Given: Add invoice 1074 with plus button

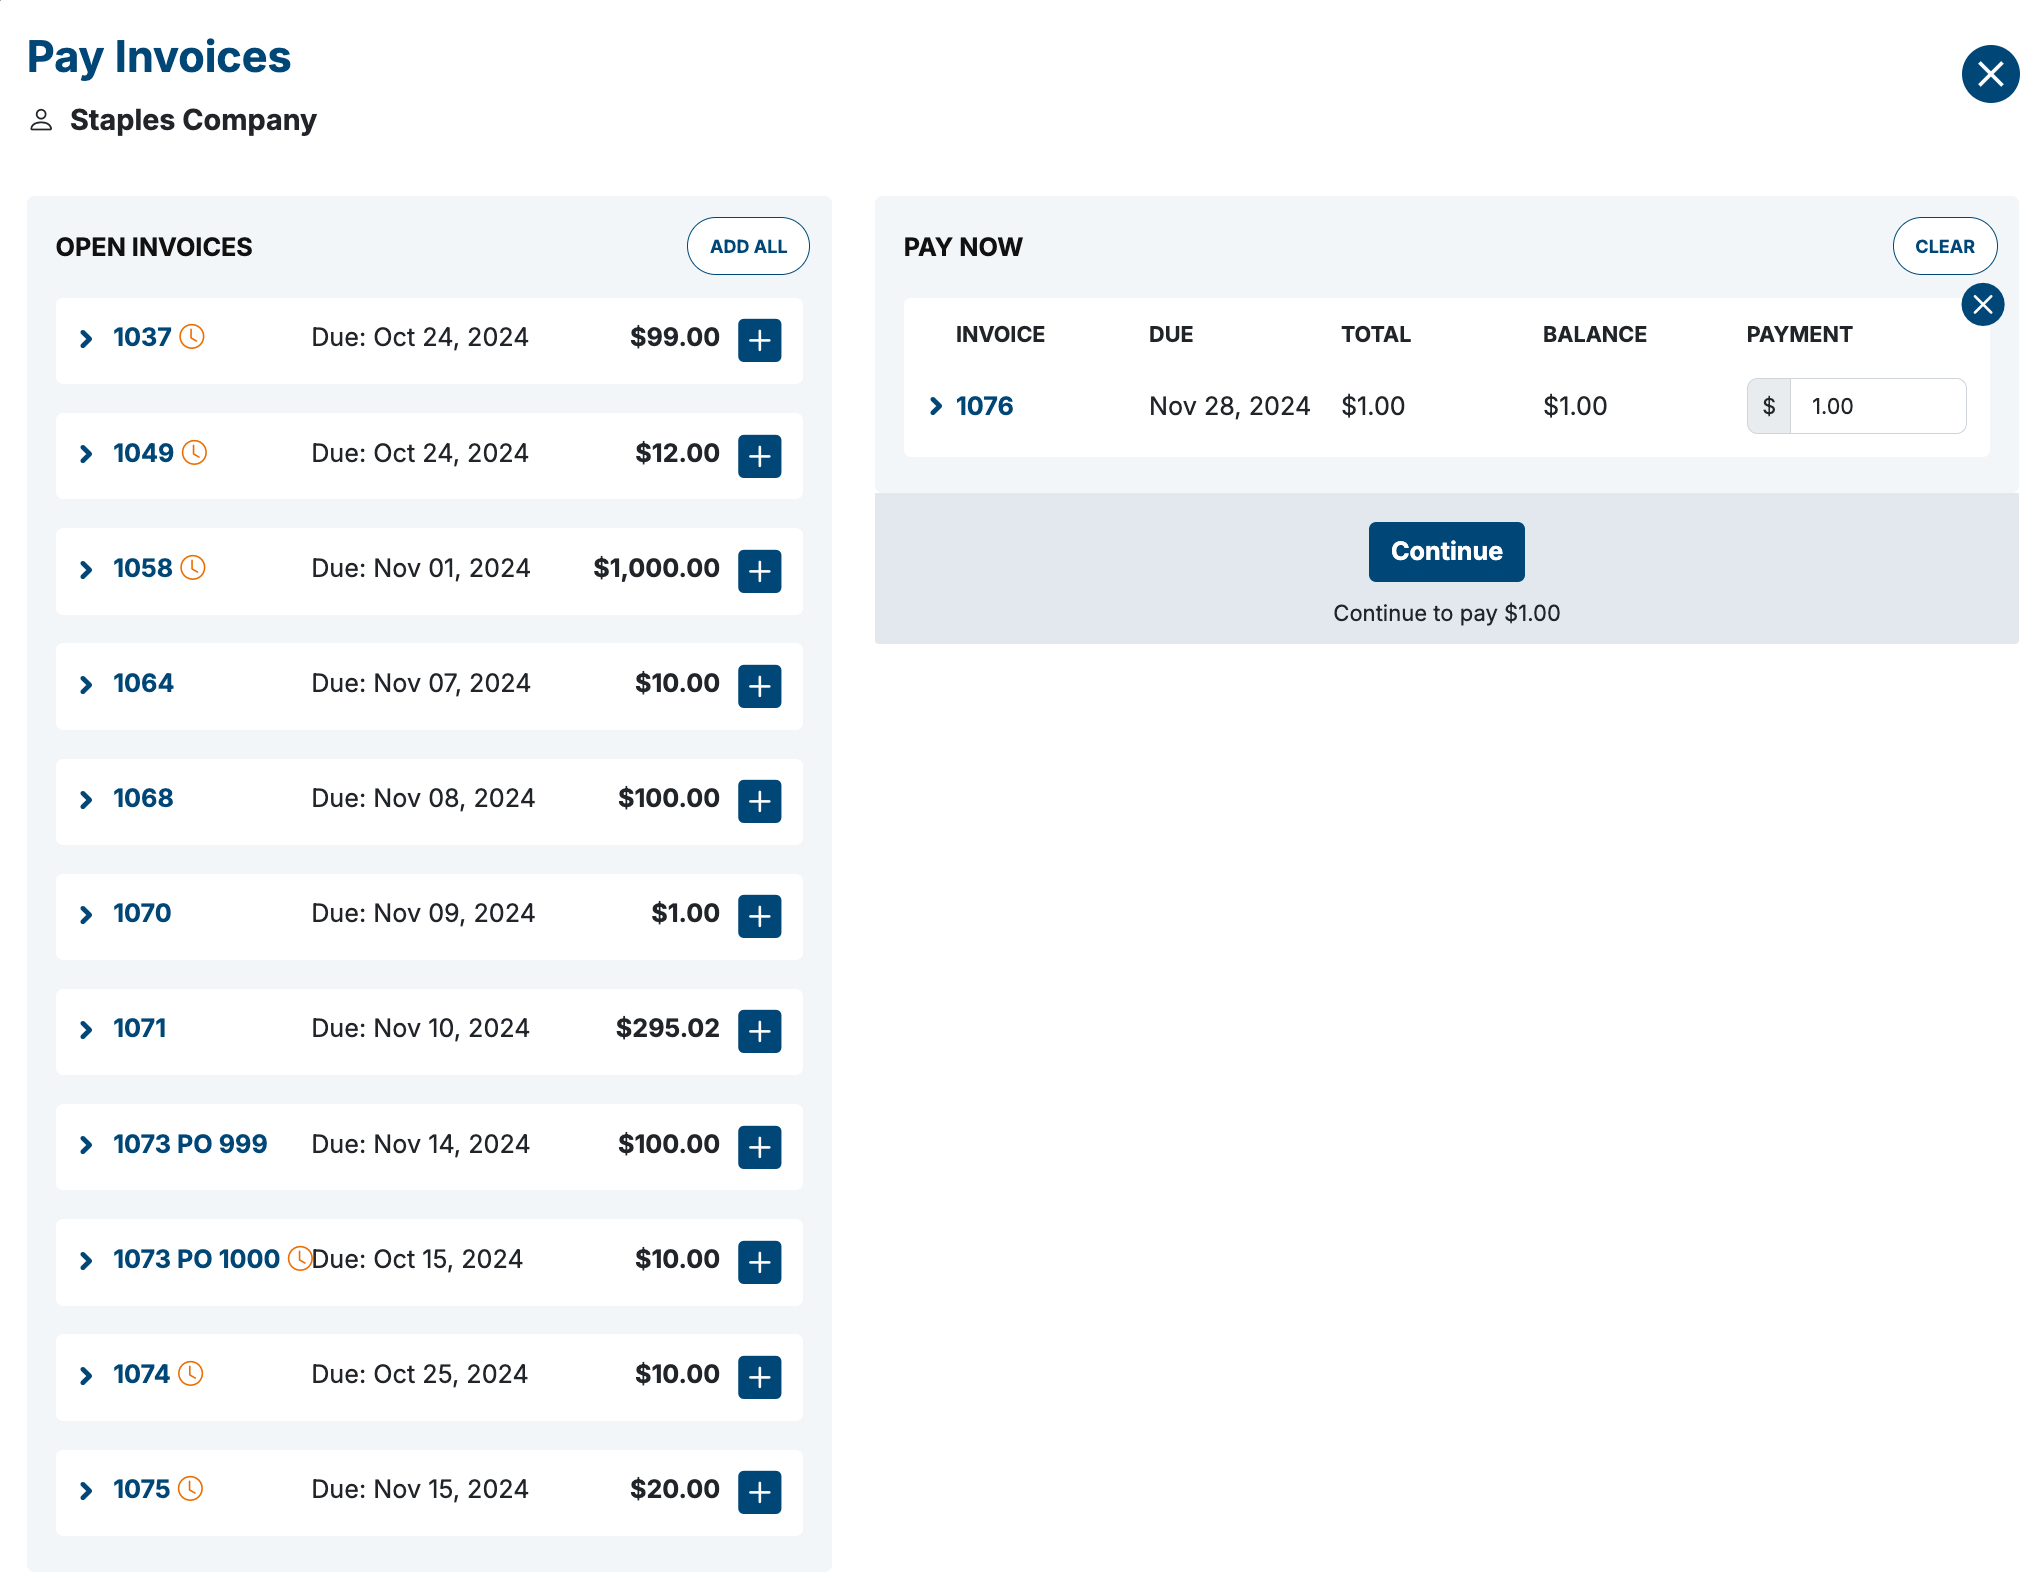Looking at the screenshot, I should click(x=759, y=1377).
